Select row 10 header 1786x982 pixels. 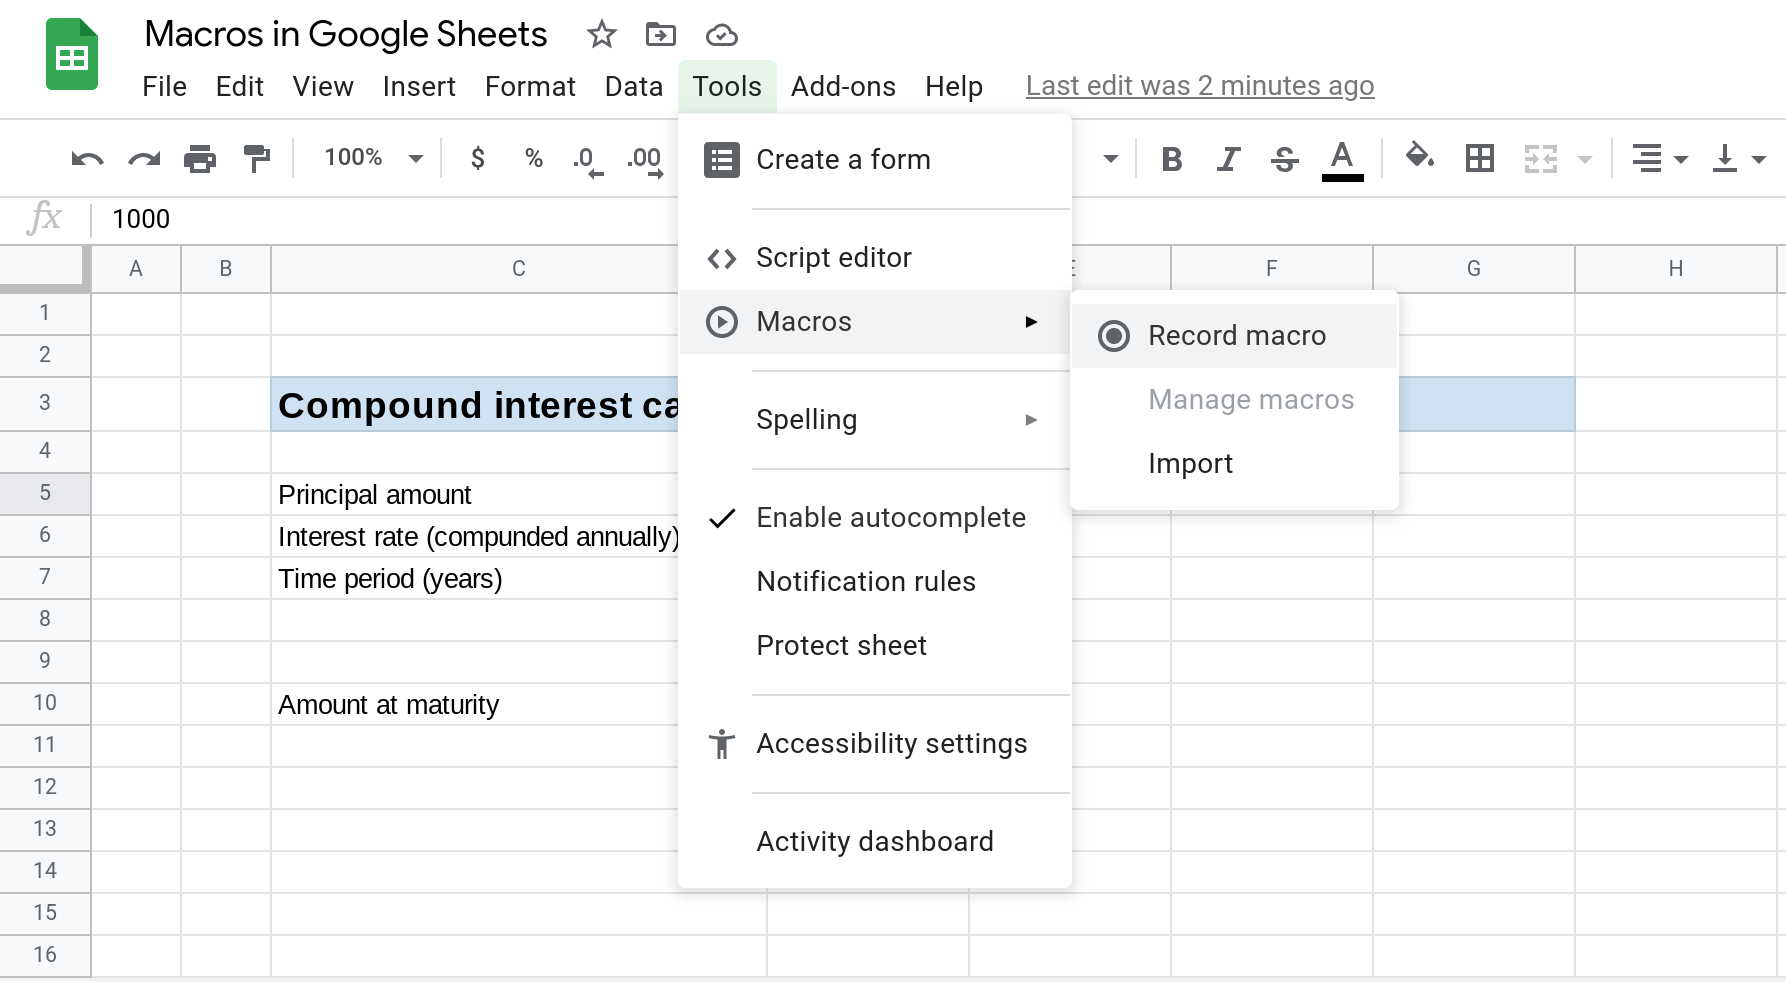point(45,703)
